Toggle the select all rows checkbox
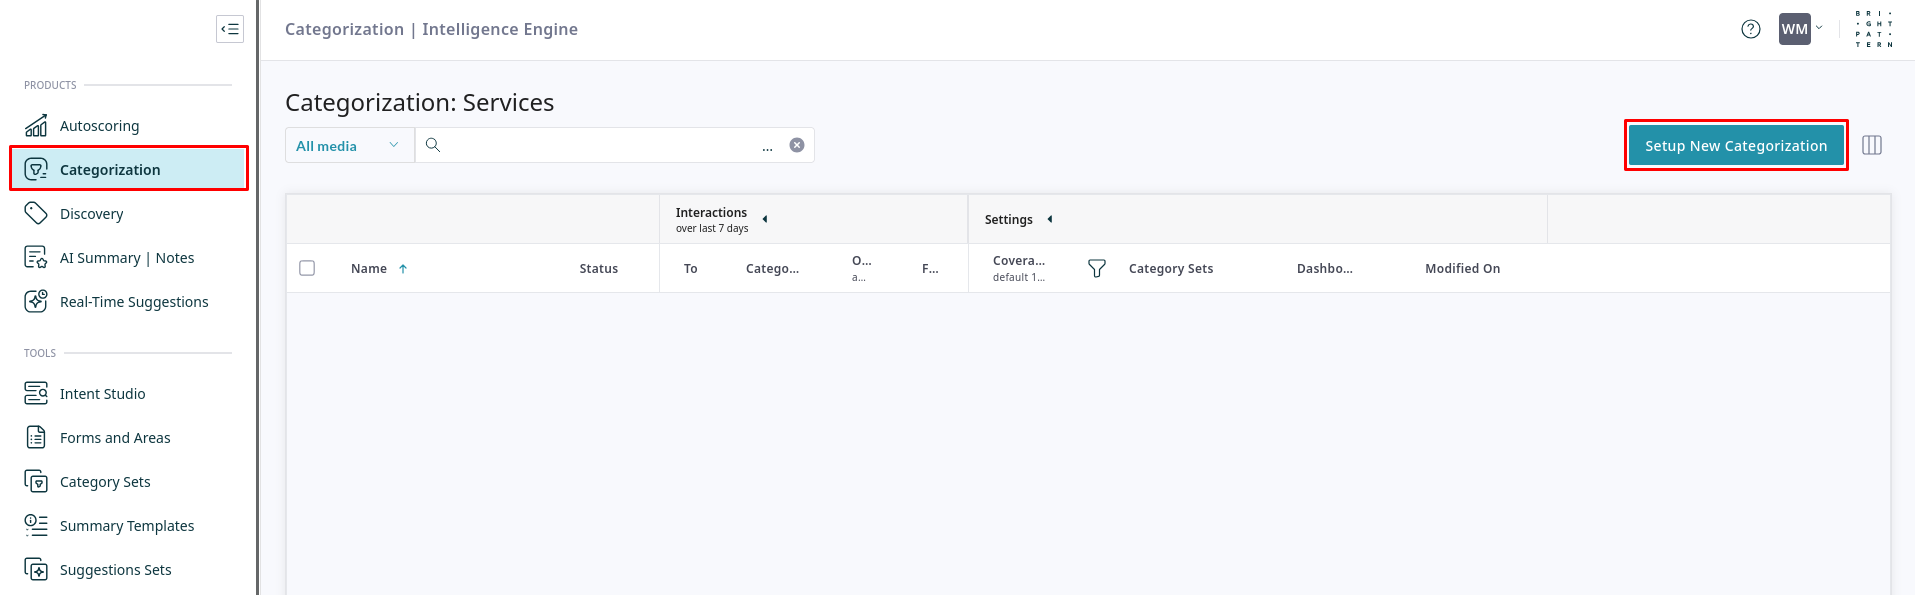The image size is (1915, 595). [307, 268]
